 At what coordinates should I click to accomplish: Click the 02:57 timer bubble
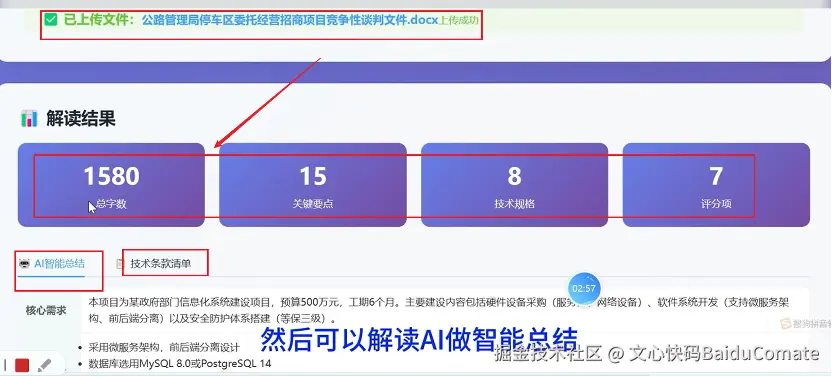(x=584, y=288)
